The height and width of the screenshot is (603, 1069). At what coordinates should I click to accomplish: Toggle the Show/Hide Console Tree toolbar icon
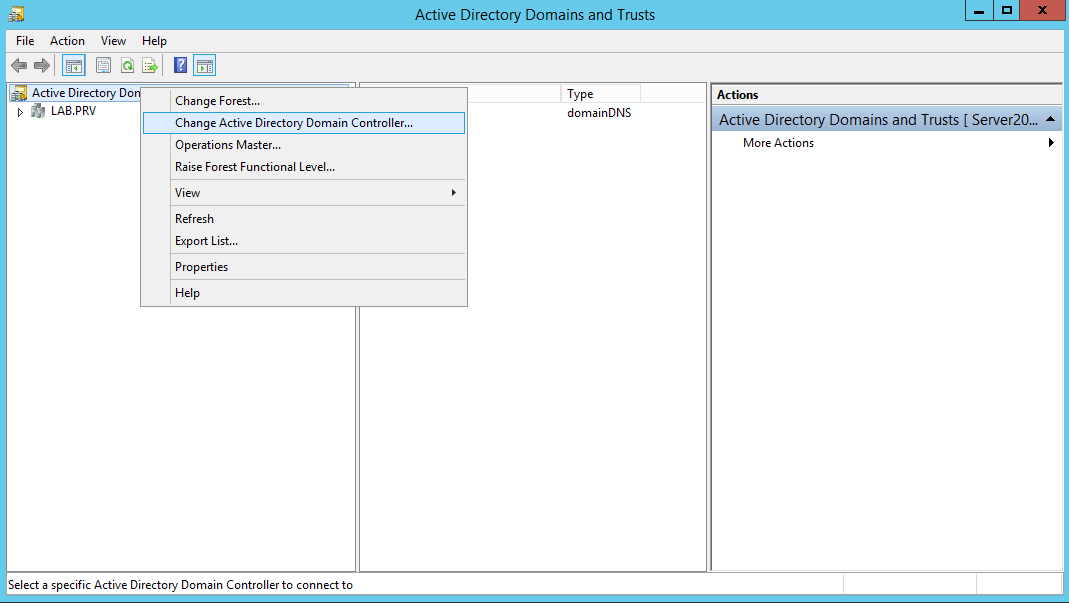pyautogui.click(x=74, y=65)
